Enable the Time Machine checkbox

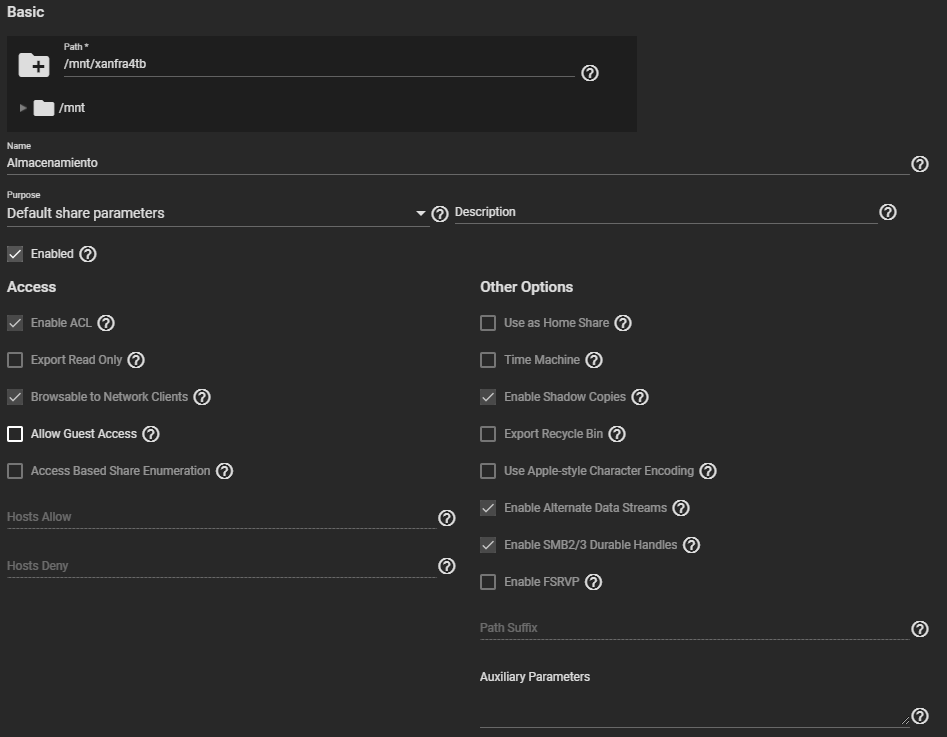(x=488, y=360)
